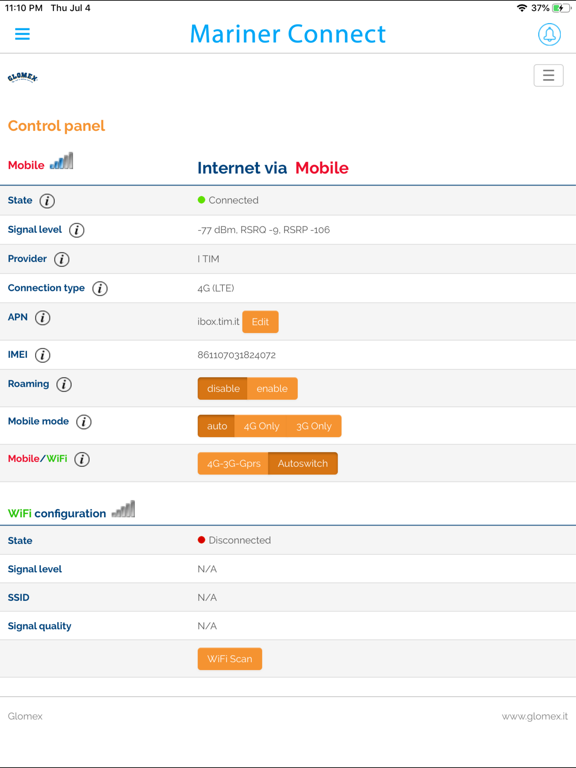
Task: Choose Autoswitch connection option
Action: (303, 463)
